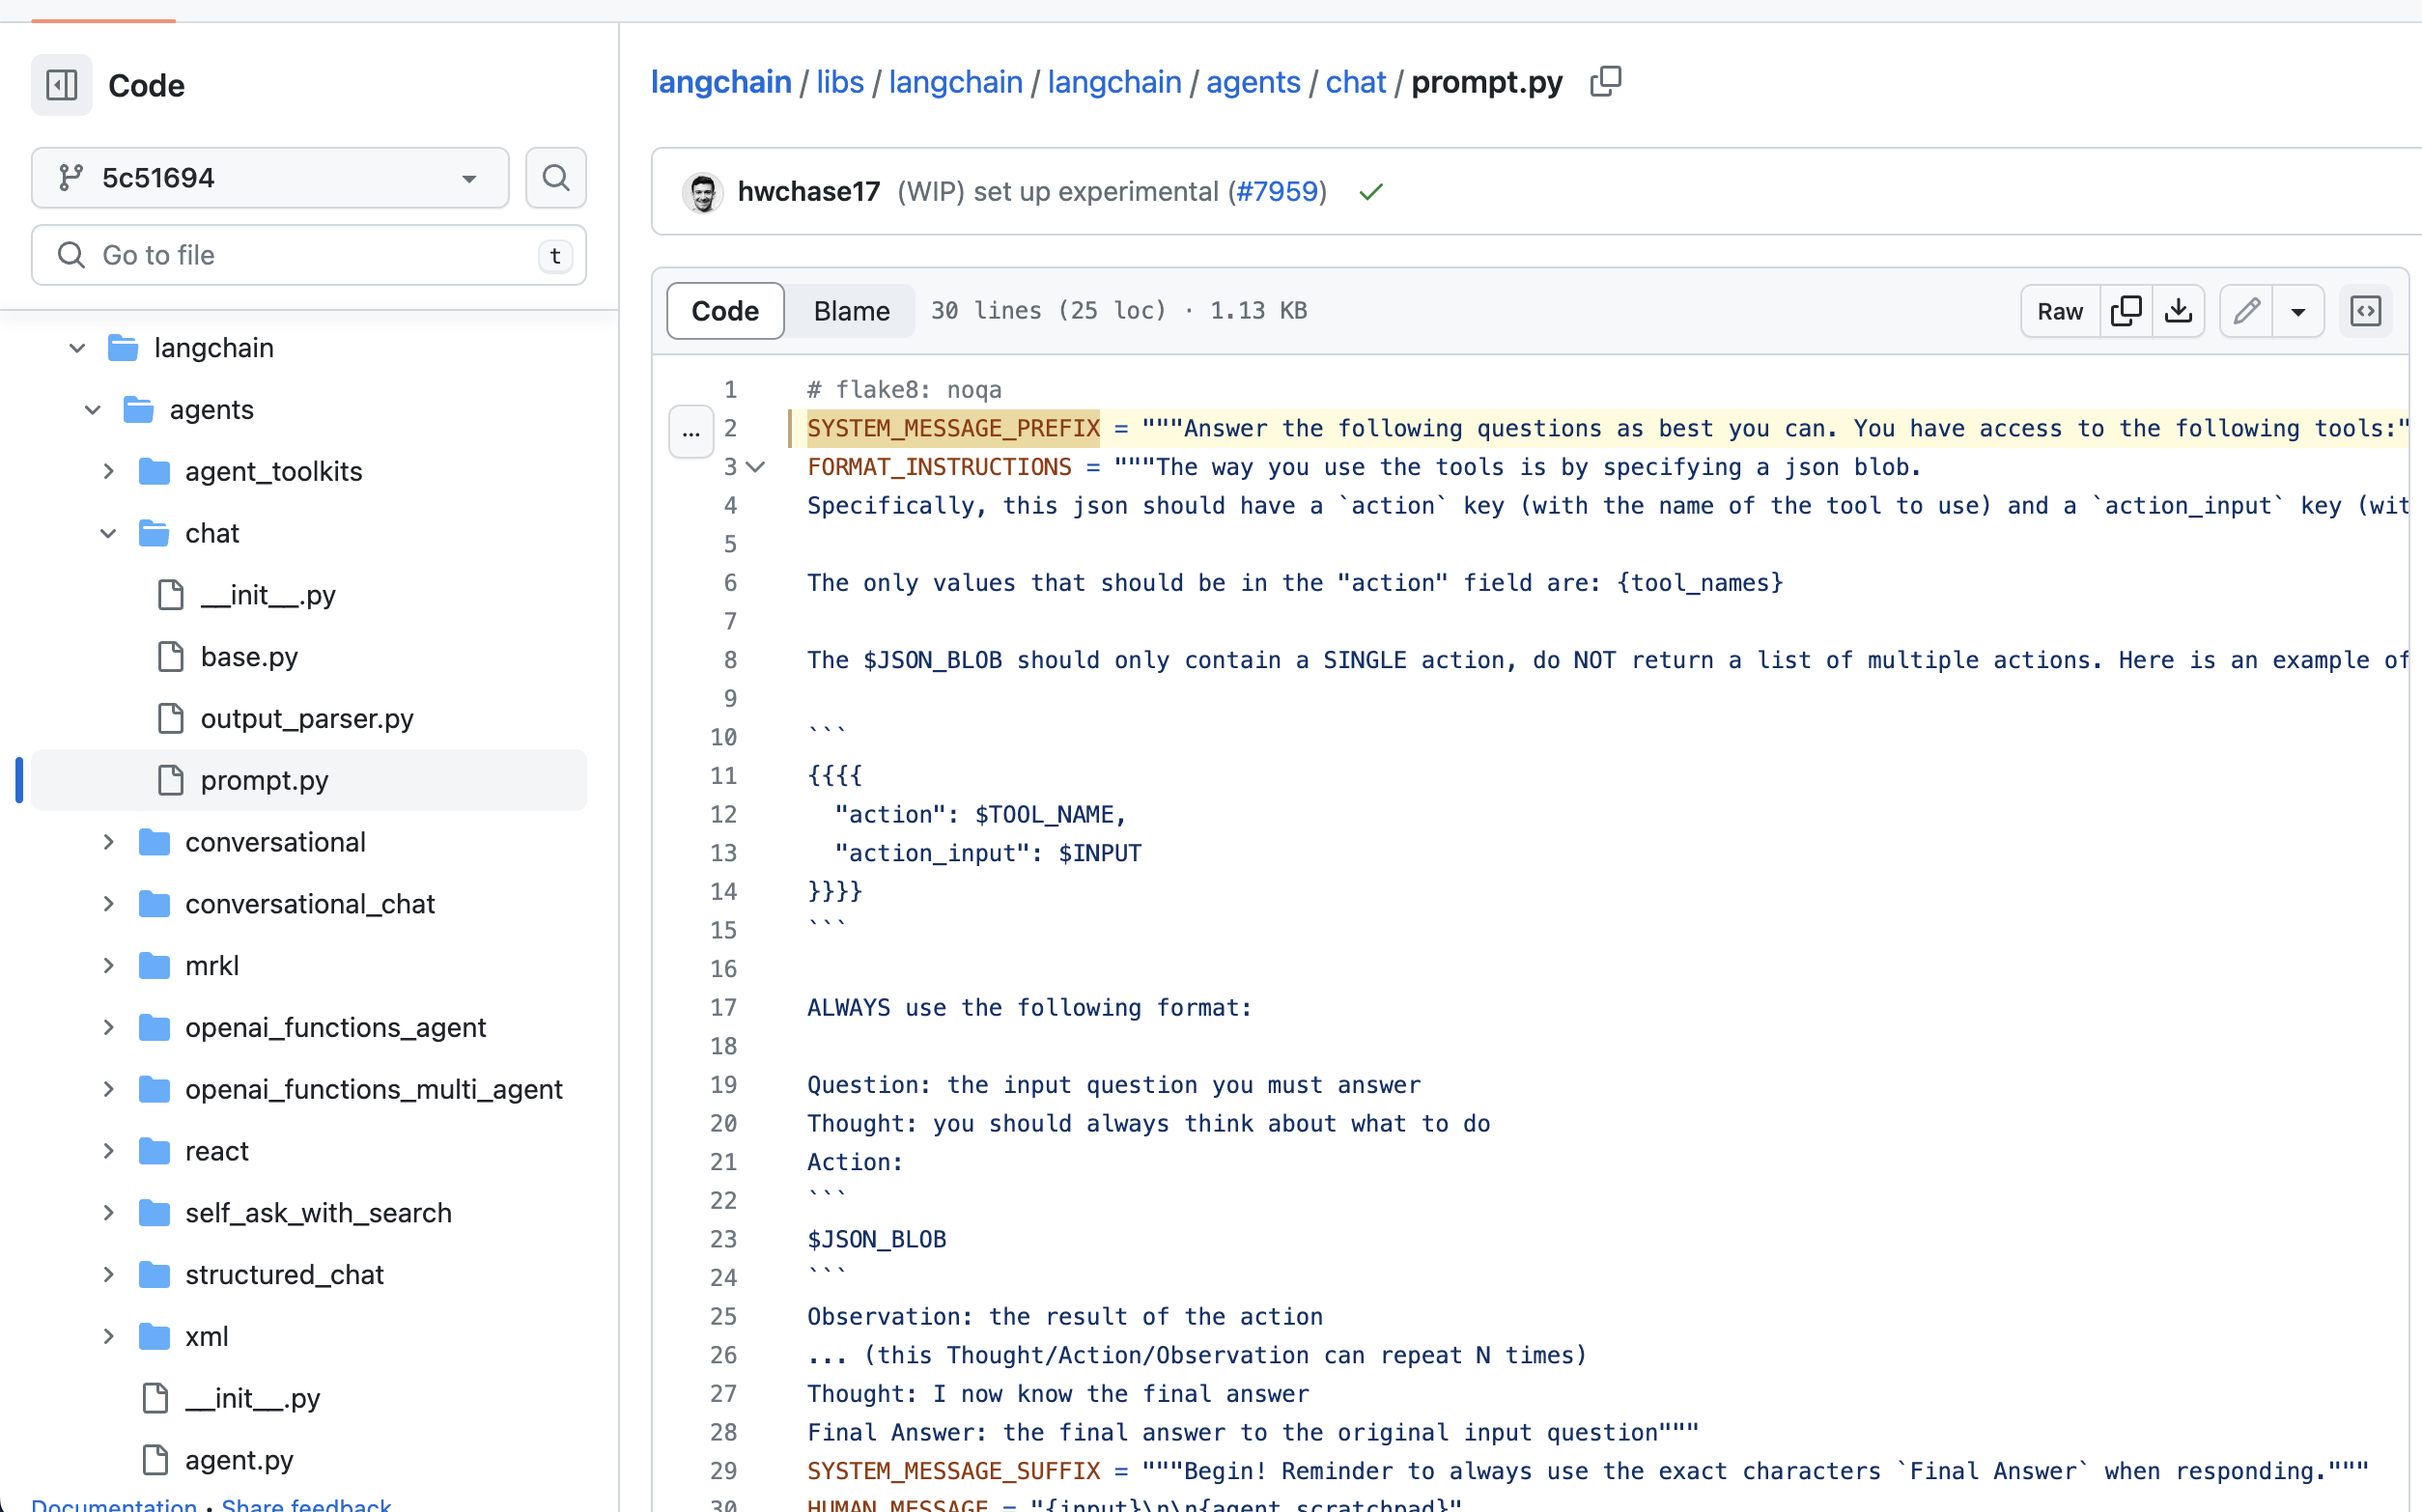Image resolution: width=2422 pixels, height=1512 pixels.
Task: Open the branch selector 5c51694
Action: (x=268, y=177)
